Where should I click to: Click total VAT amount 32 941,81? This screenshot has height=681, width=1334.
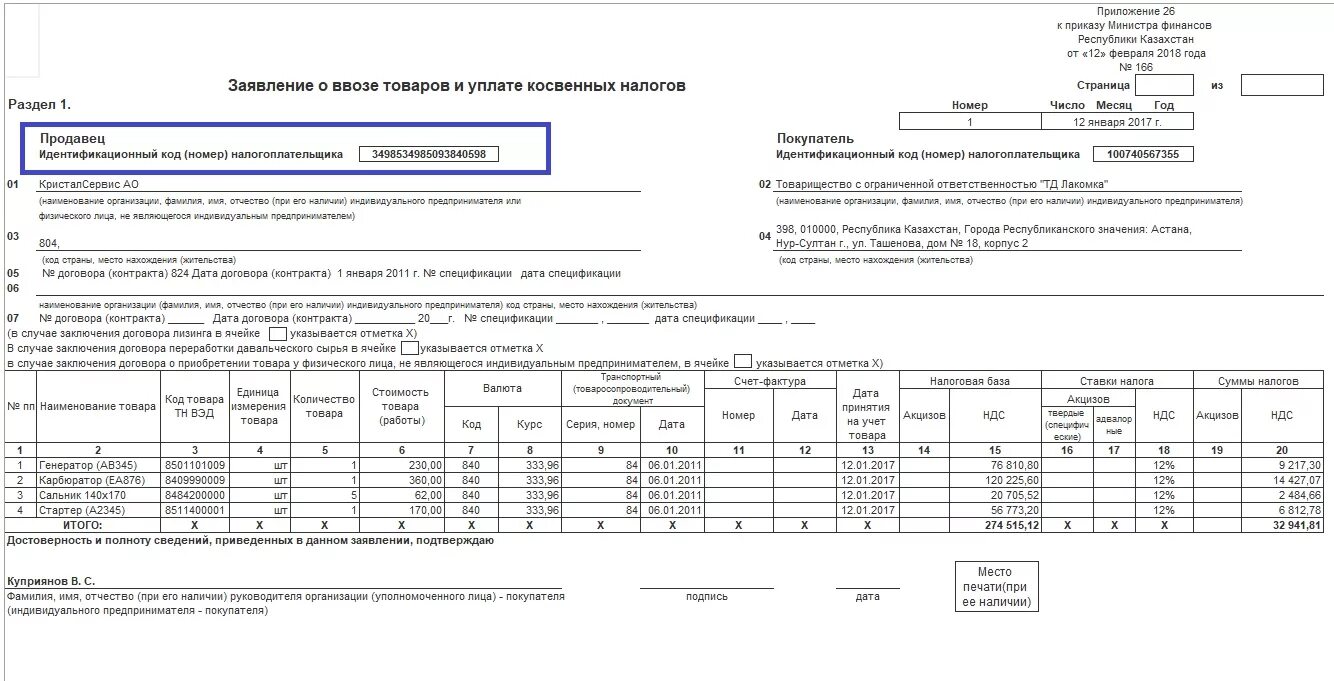click(x=1296, y=524)
